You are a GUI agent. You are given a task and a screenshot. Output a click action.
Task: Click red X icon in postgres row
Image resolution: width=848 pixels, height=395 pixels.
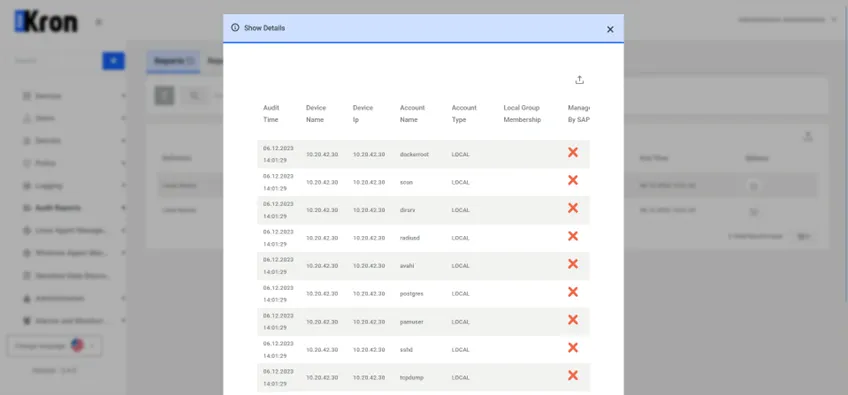[x=573, y=292]
